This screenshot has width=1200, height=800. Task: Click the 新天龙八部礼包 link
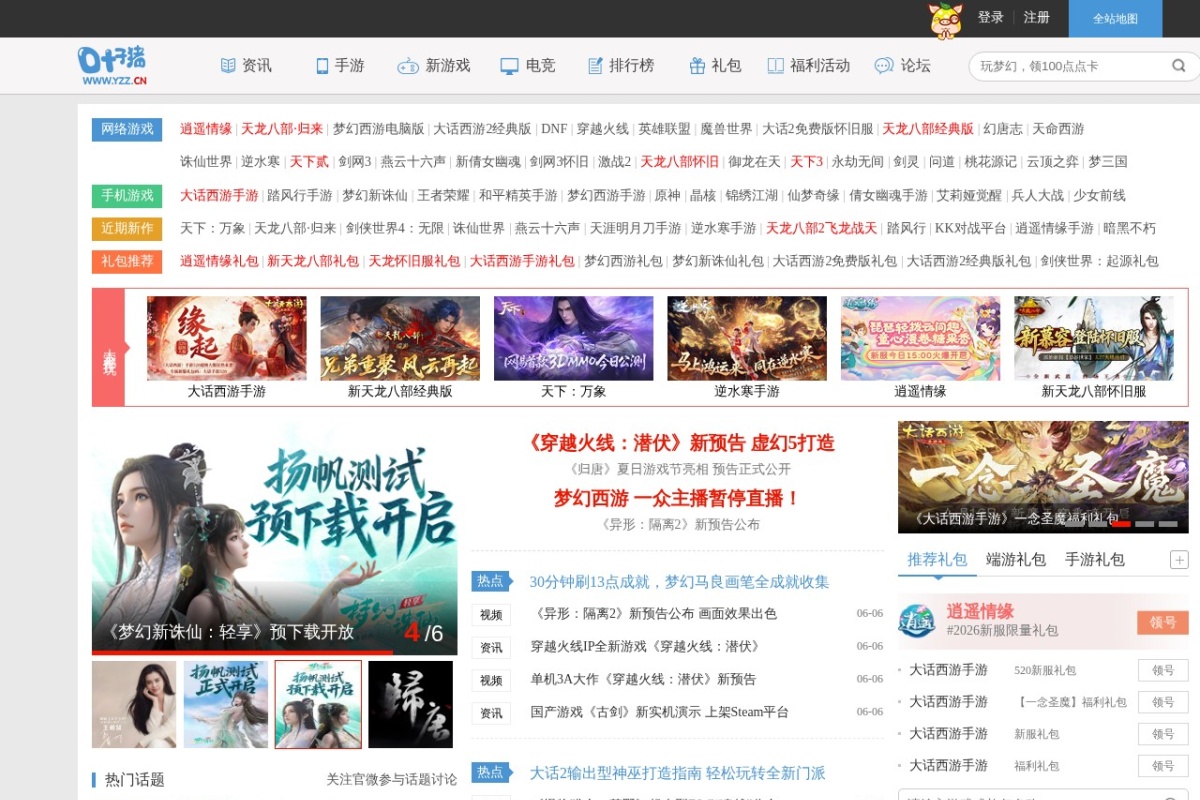(x=313, y=261)
